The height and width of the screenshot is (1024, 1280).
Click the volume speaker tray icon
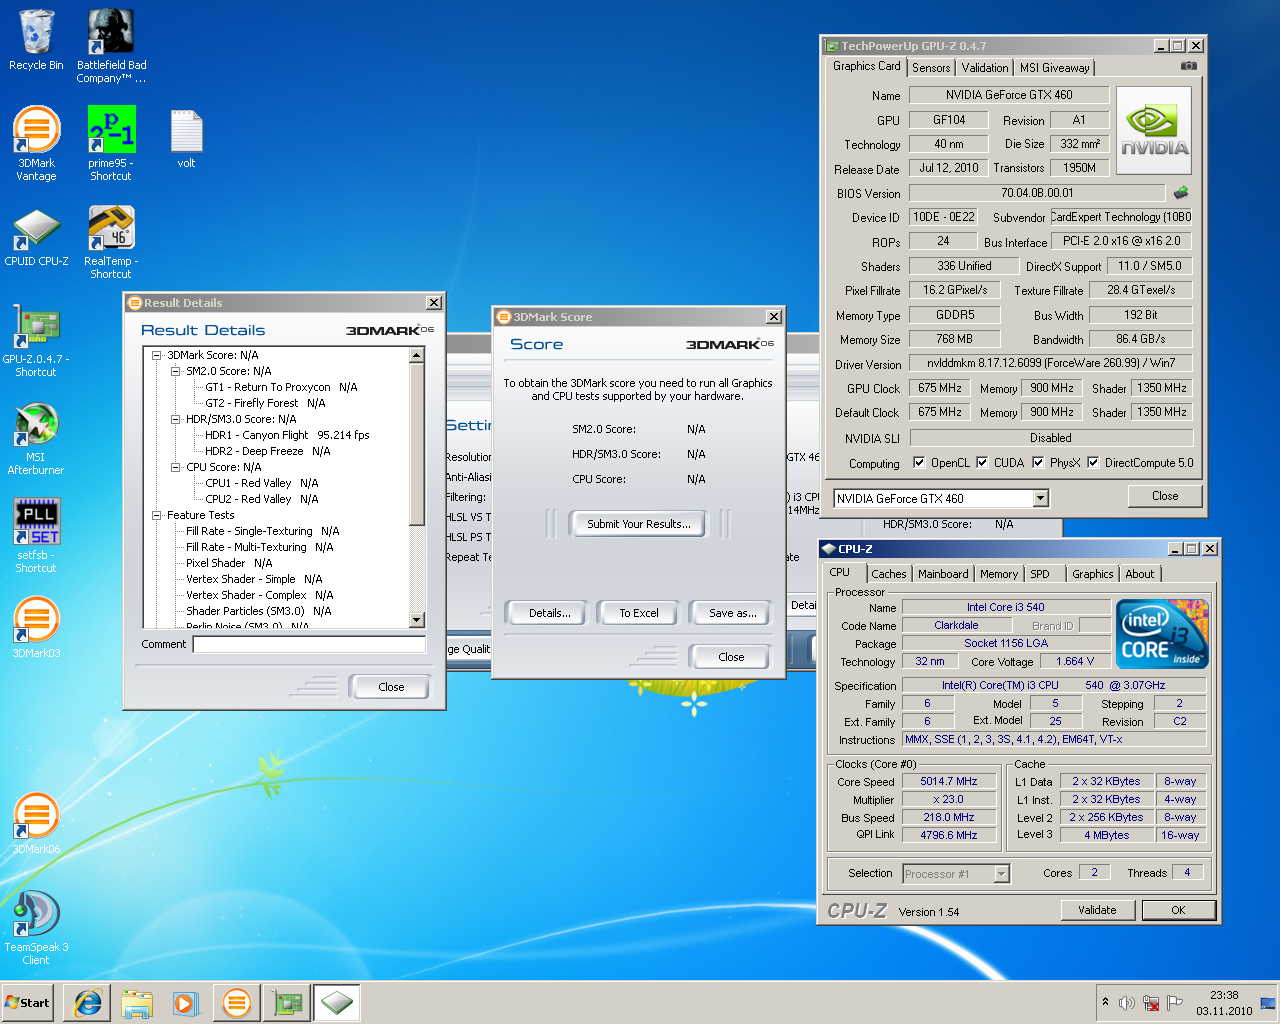(x=1127, y=1002)
